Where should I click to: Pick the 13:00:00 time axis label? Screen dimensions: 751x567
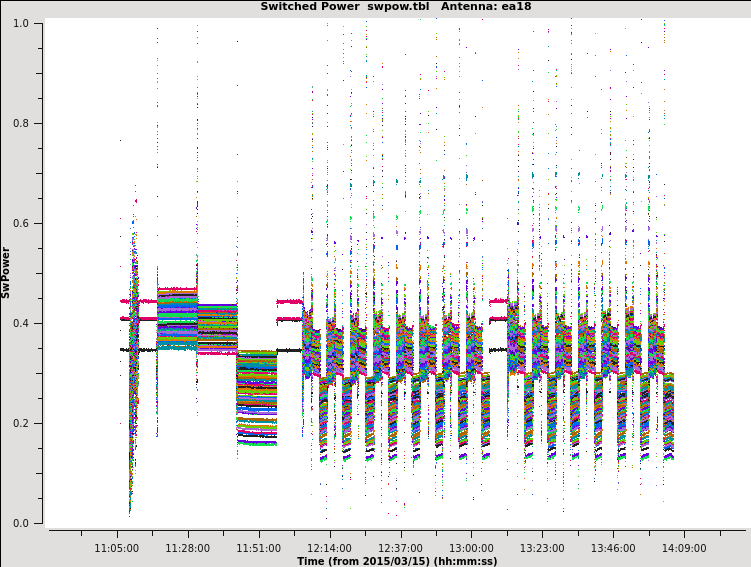[471, 548]
